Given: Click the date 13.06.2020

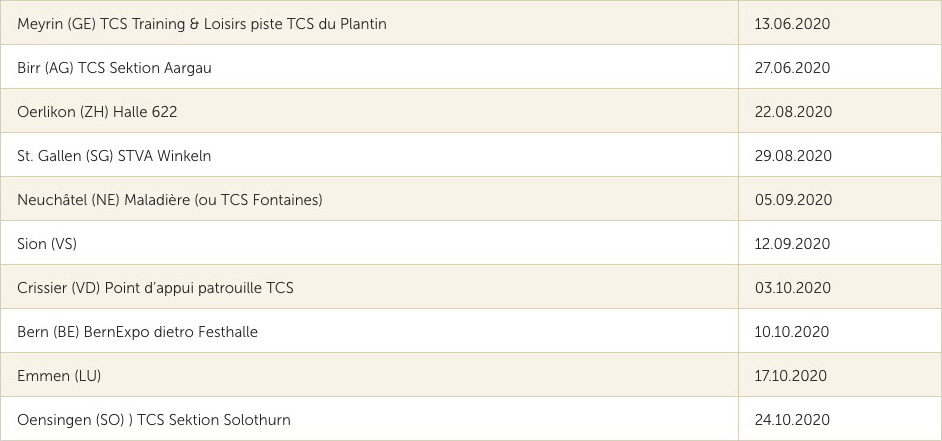Looking at the screenshot, I should tap(793, 23).
